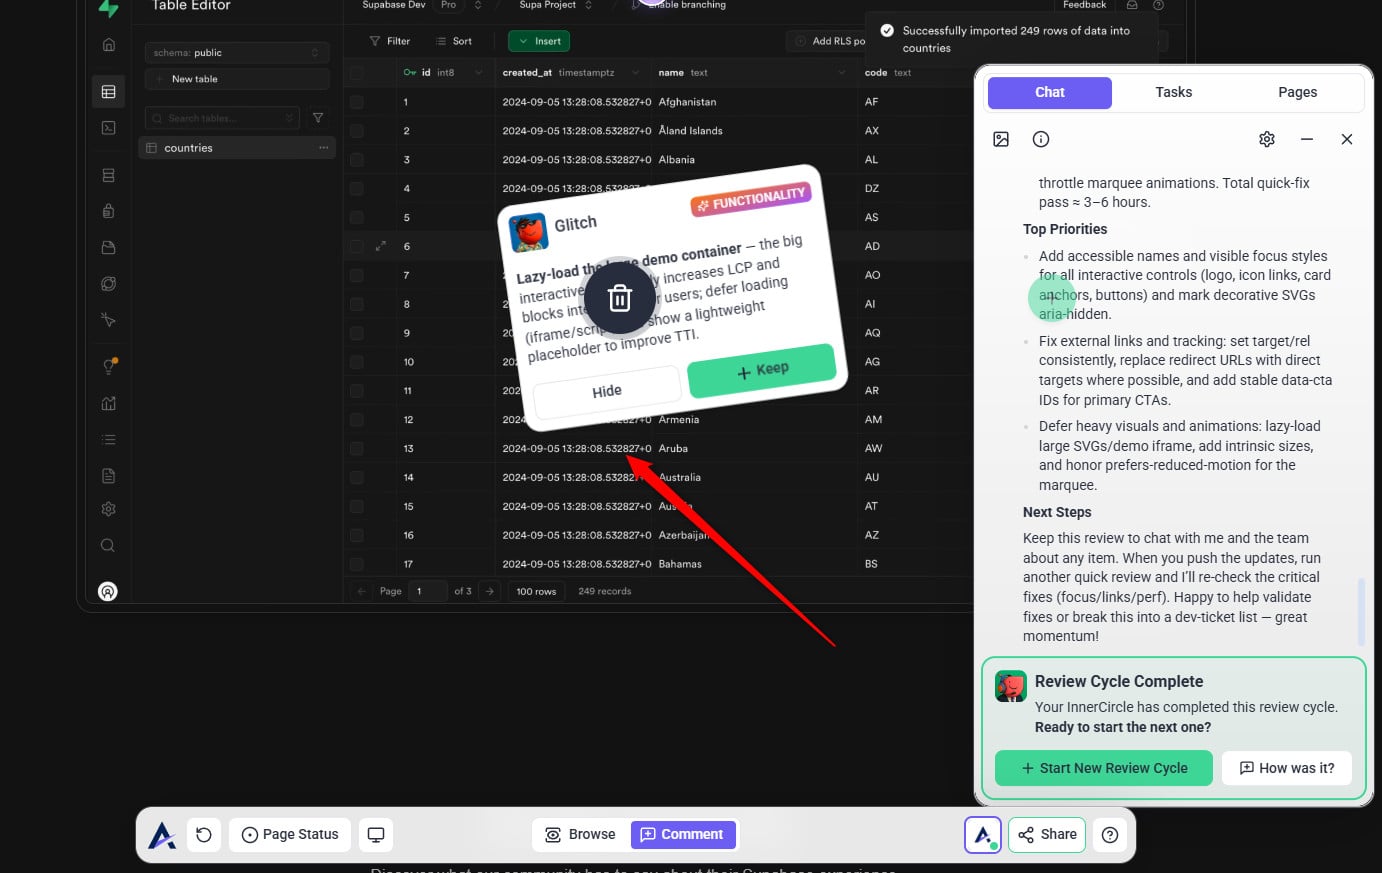Screen dimensions: 1382x873
Task: Expand the schema public dropdown
Action: coord(236,53)
